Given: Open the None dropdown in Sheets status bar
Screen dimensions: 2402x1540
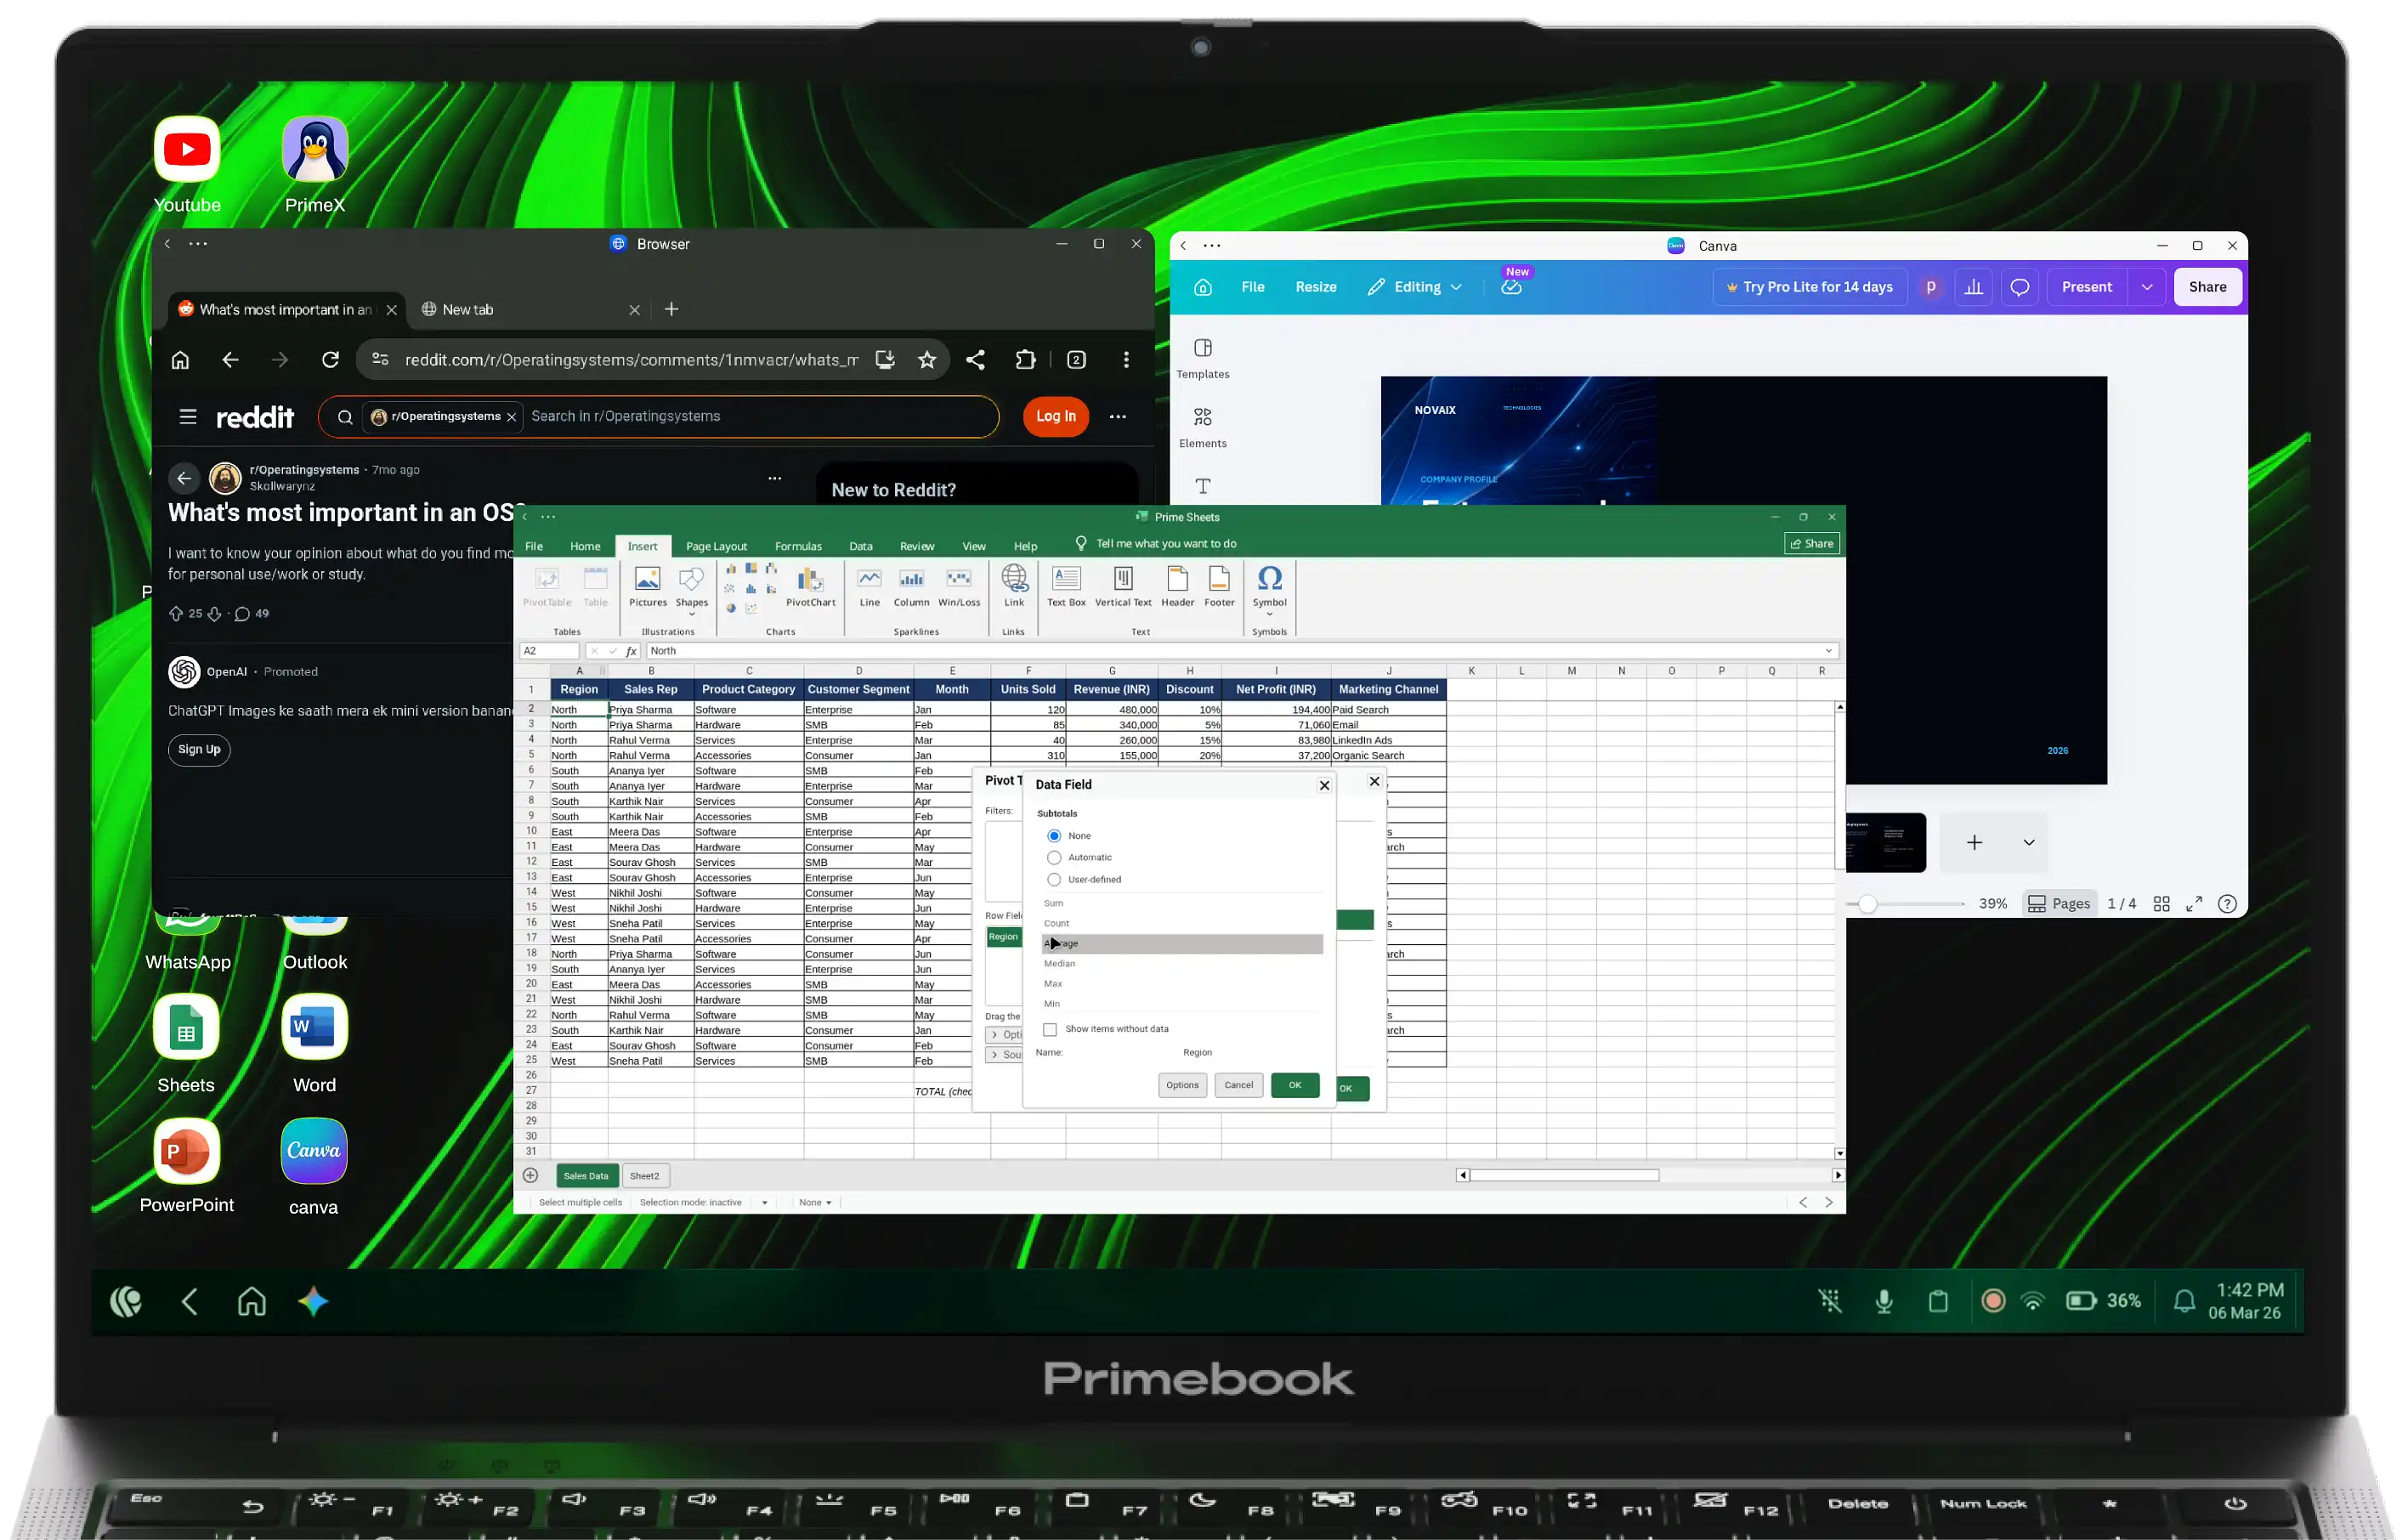Looking at the screenshot, I should tap(815, 1203).
